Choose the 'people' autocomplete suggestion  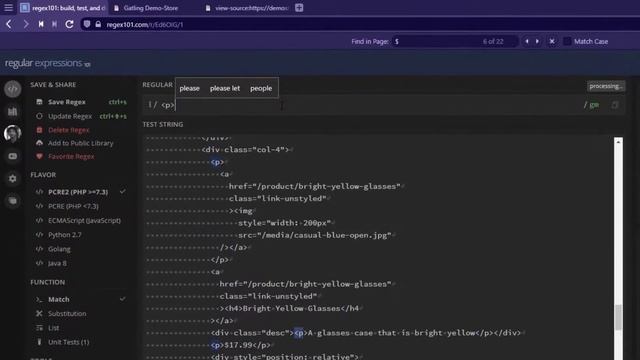point(261,88)
